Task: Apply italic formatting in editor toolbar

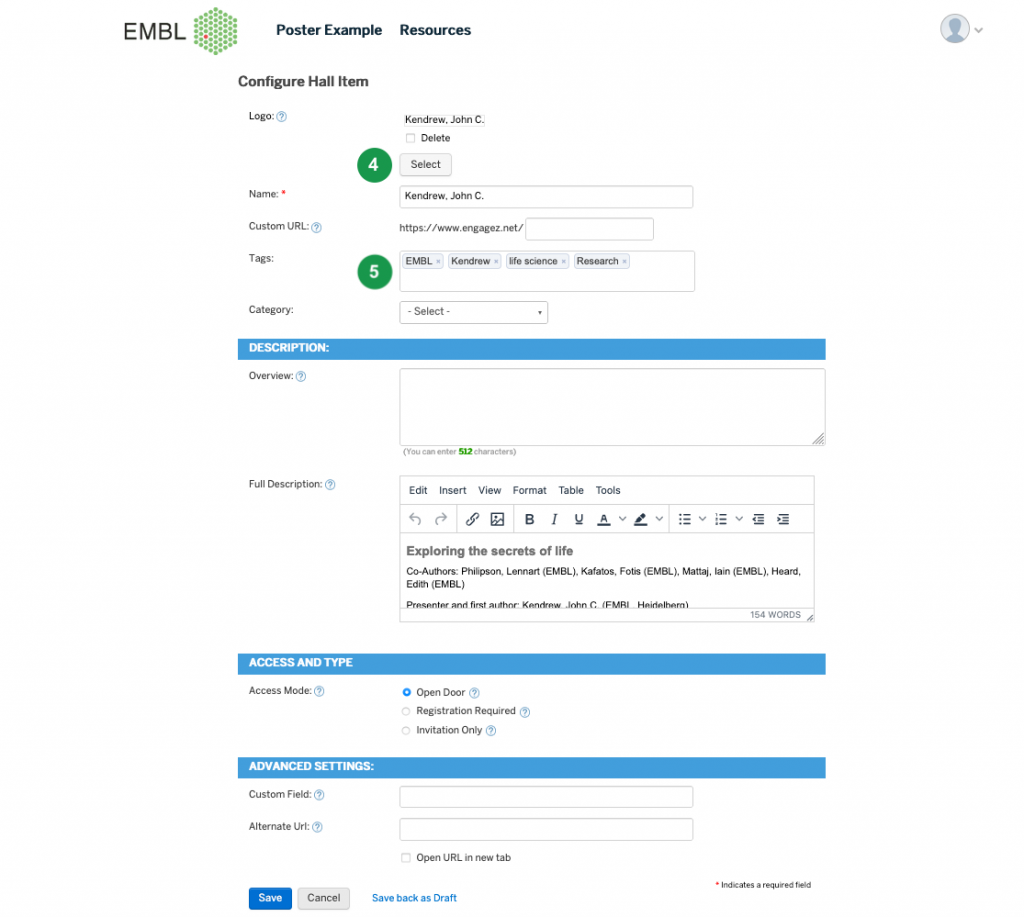Action: (554, 519)
